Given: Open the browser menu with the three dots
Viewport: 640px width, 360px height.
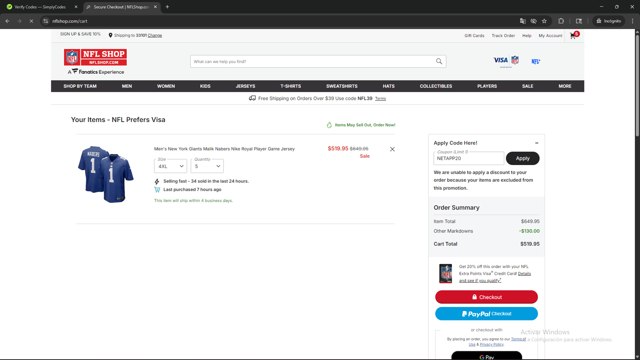Looking at the screenshot, I should tap(632, 21).
